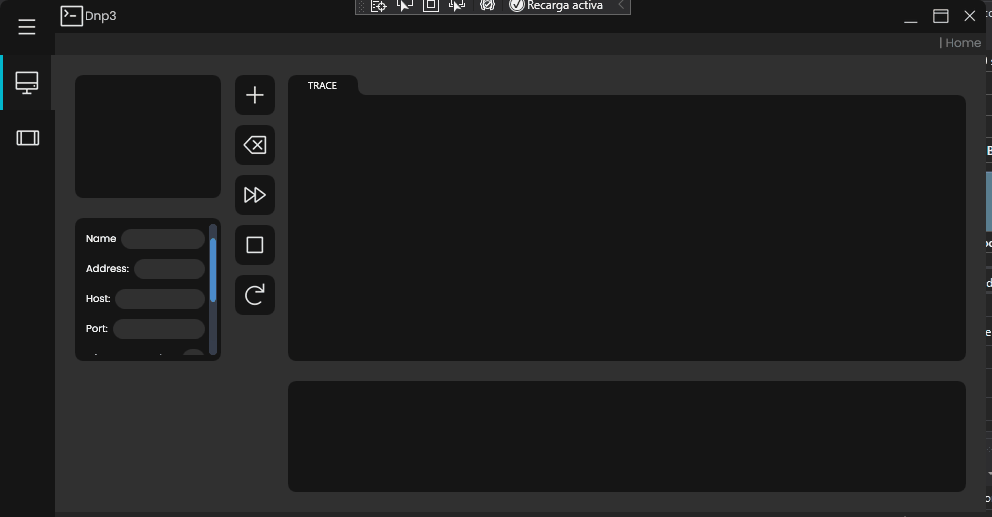
Task: Click the fast-forward button
Action: pyautogui.click(x=255, y=195)
